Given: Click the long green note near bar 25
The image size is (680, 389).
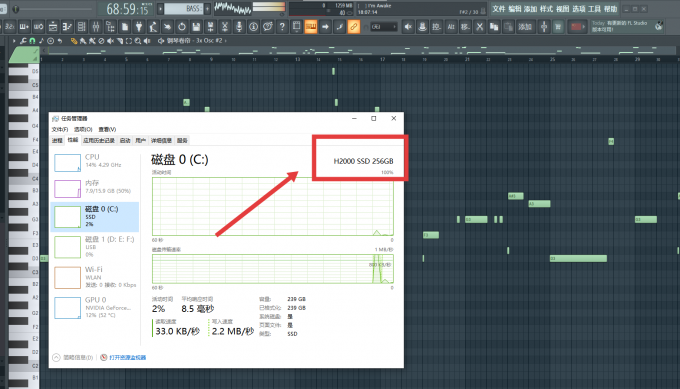Looking at the screenshot, I should [578, 258].
